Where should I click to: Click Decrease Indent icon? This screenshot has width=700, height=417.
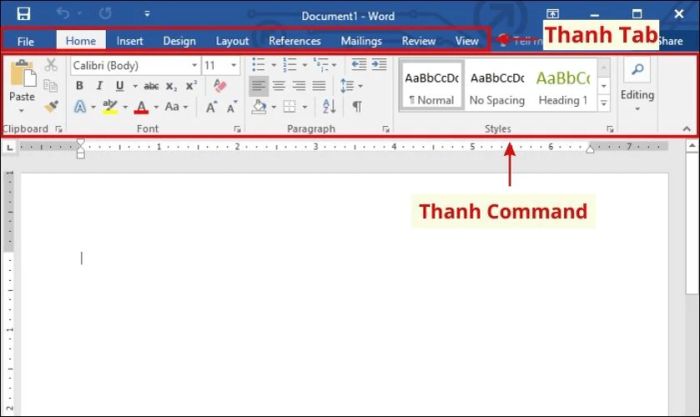358,64
